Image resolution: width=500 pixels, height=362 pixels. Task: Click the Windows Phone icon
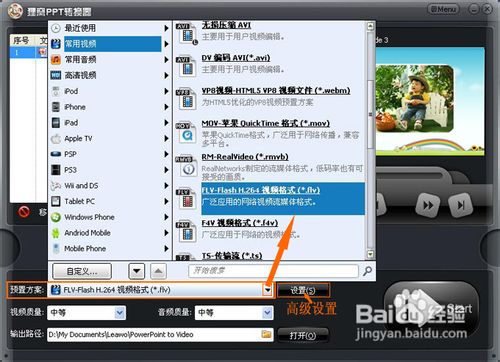coord(56,217)
